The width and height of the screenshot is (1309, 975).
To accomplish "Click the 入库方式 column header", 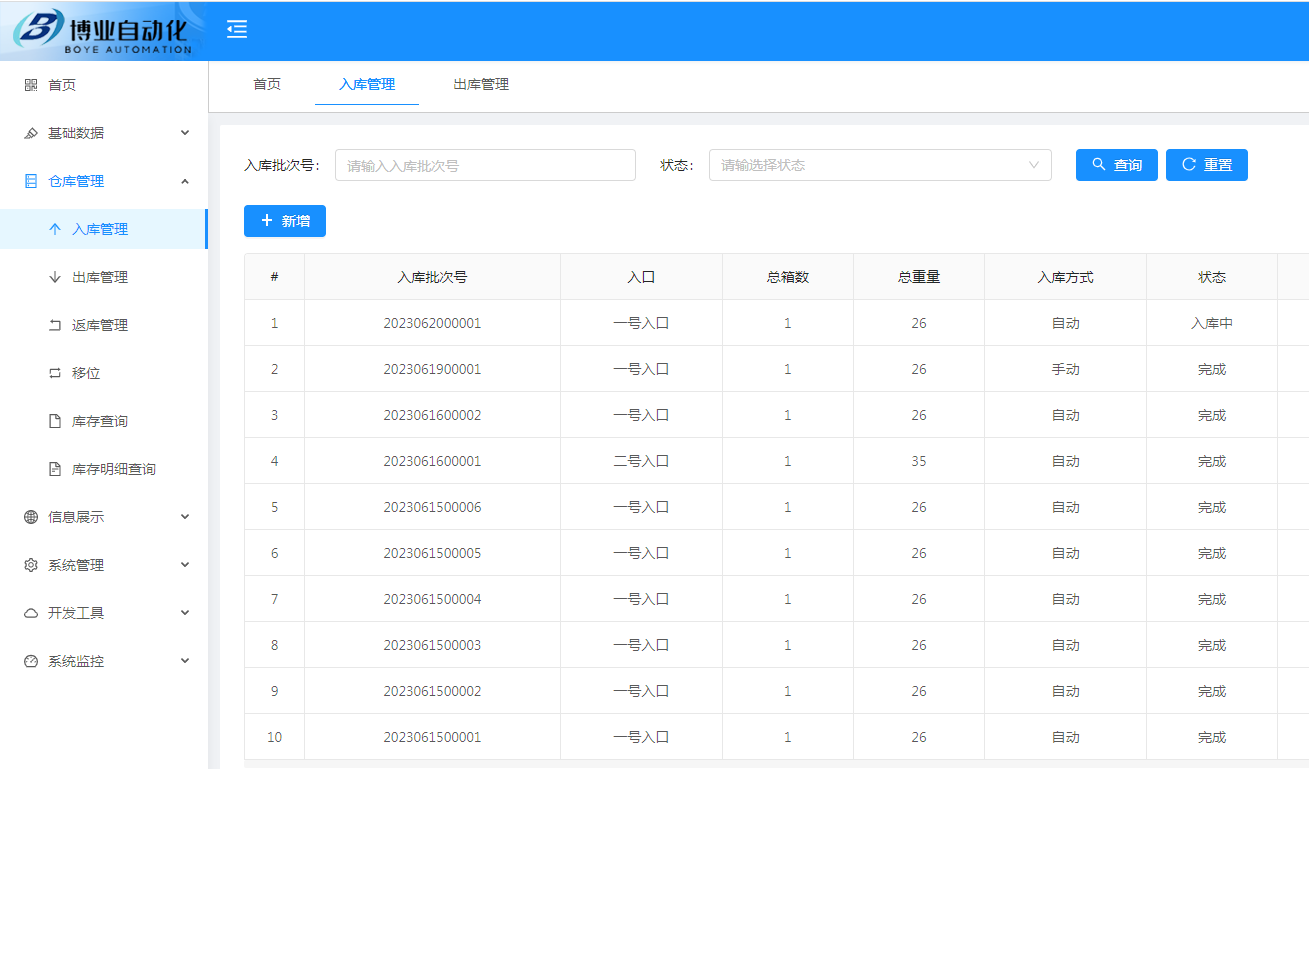I will 1066,277.
